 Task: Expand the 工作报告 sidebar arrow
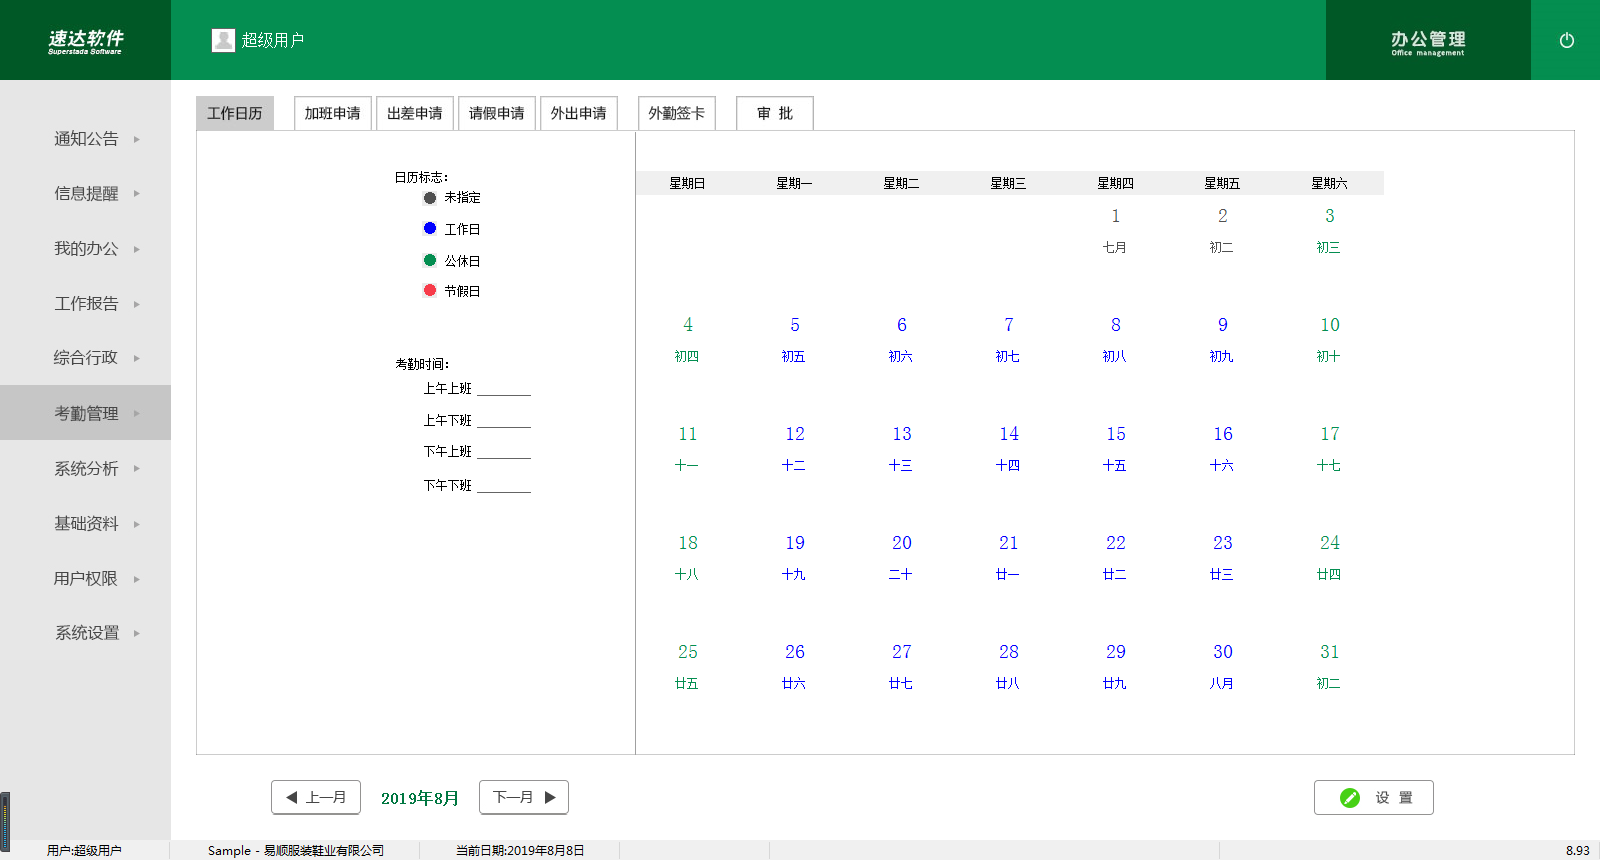(x=137, y=304)
